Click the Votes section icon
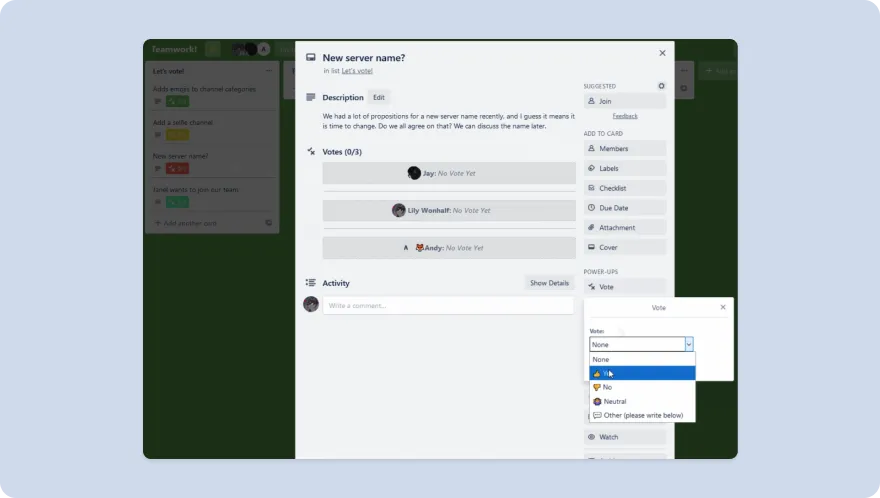880x498 pixels. tap(311, 152)
